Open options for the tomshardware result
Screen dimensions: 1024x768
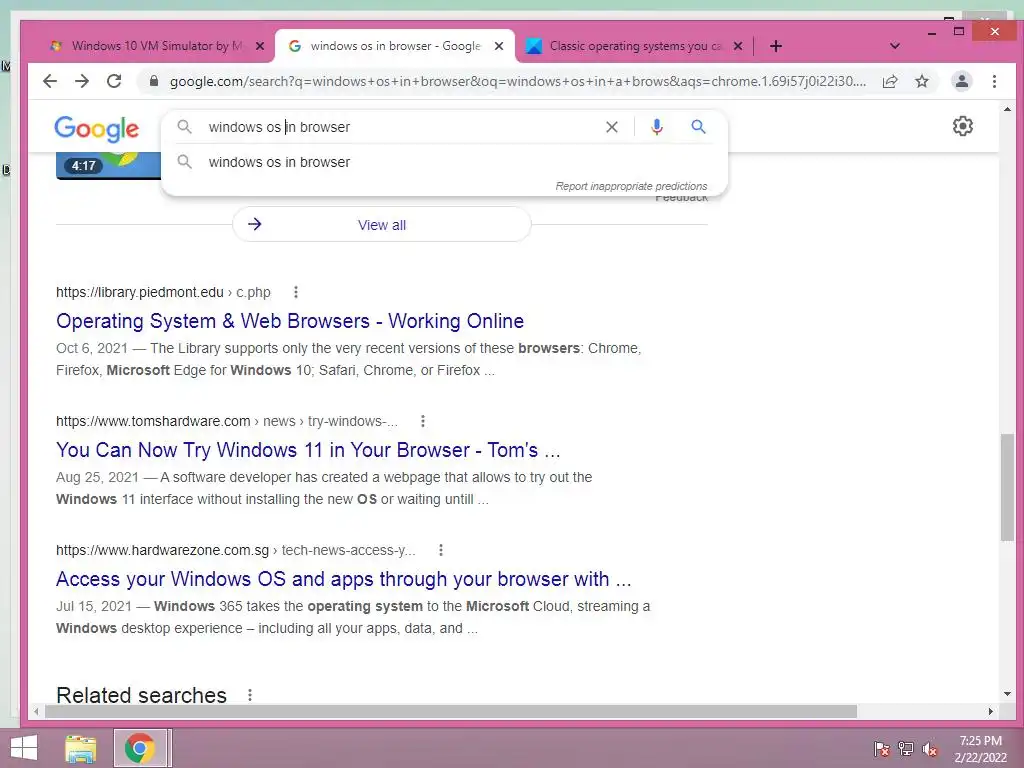tap(423, 421)
